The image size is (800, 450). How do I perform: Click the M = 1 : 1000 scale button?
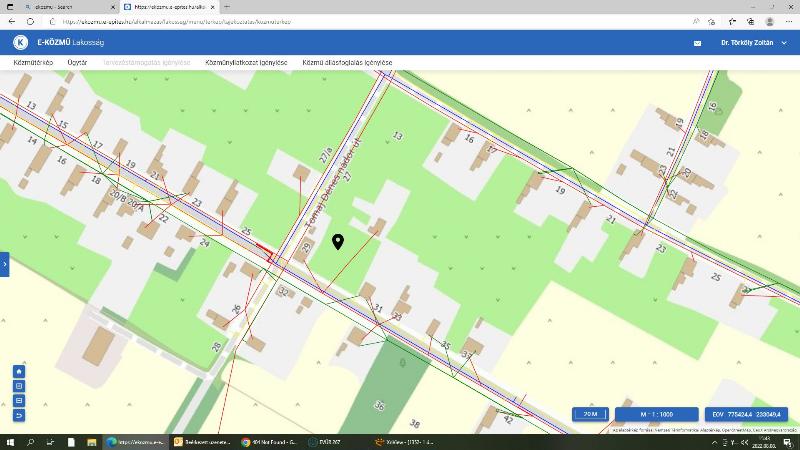pos(657,414)
